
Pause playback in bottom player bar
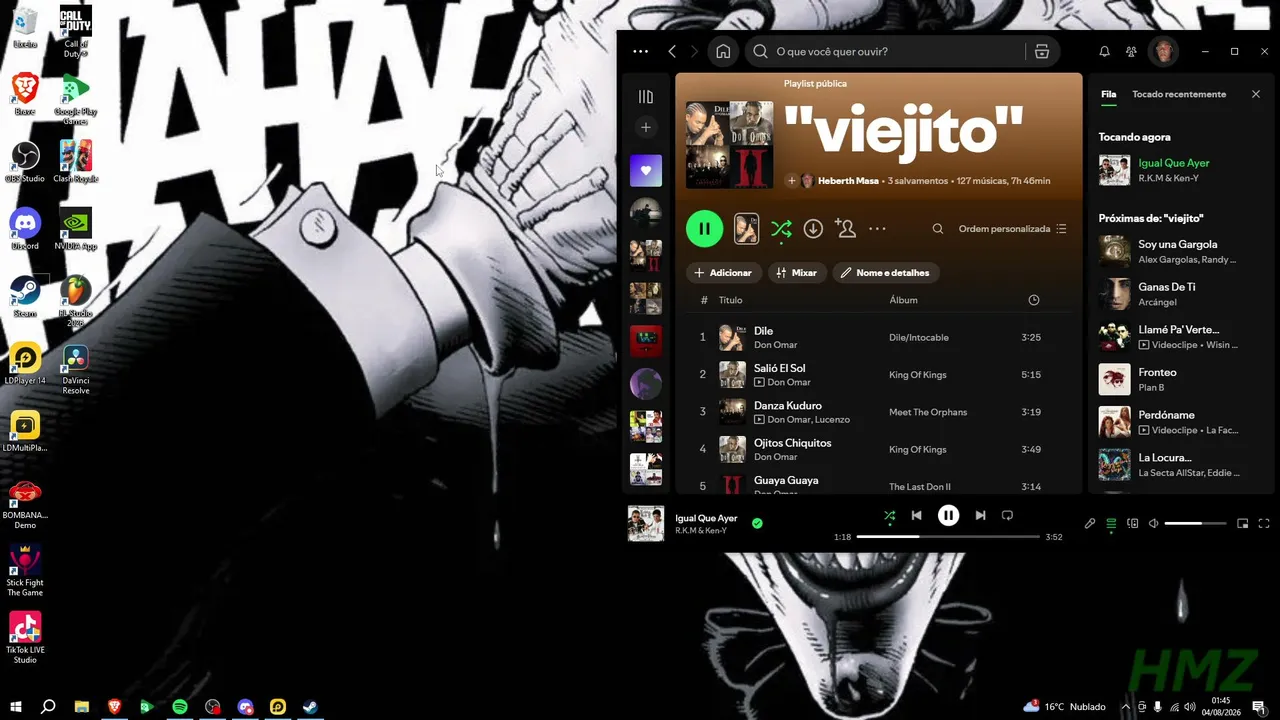948,516
